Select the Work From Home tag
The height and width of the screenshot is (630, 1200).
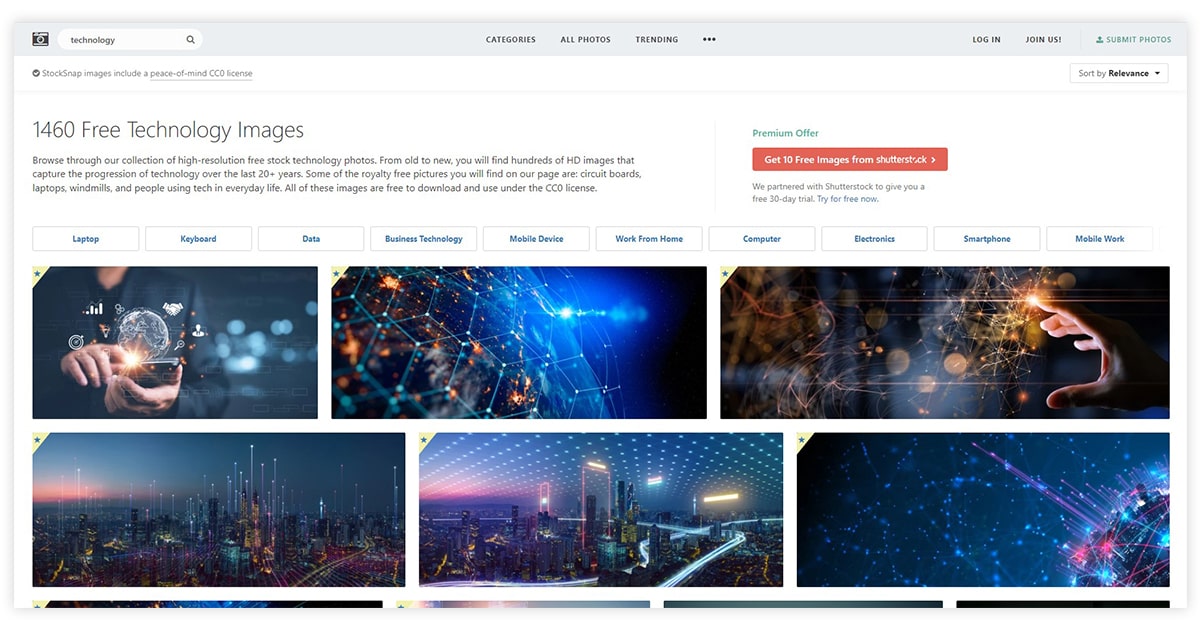(x=649, y=239)
